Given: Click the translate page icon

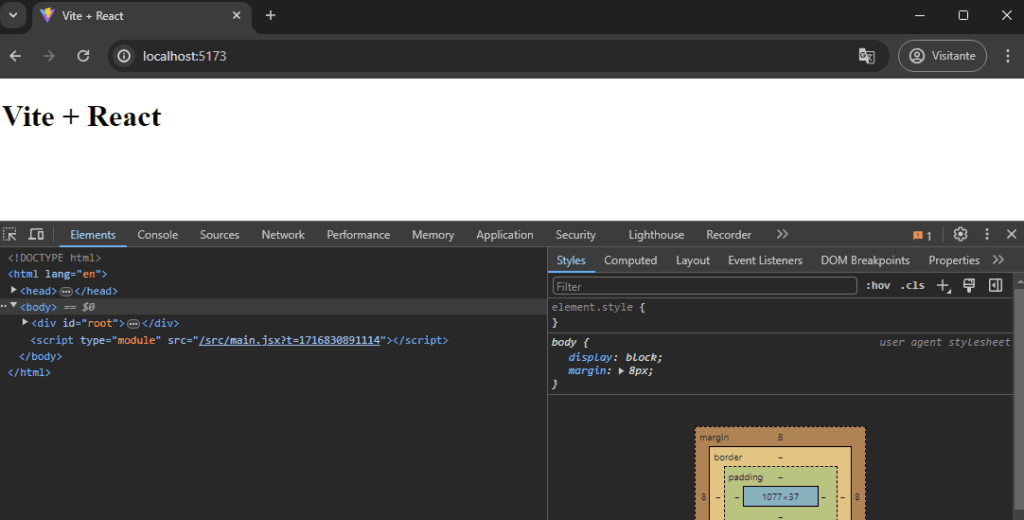Looking at the screenshot, I should point(866,56).
